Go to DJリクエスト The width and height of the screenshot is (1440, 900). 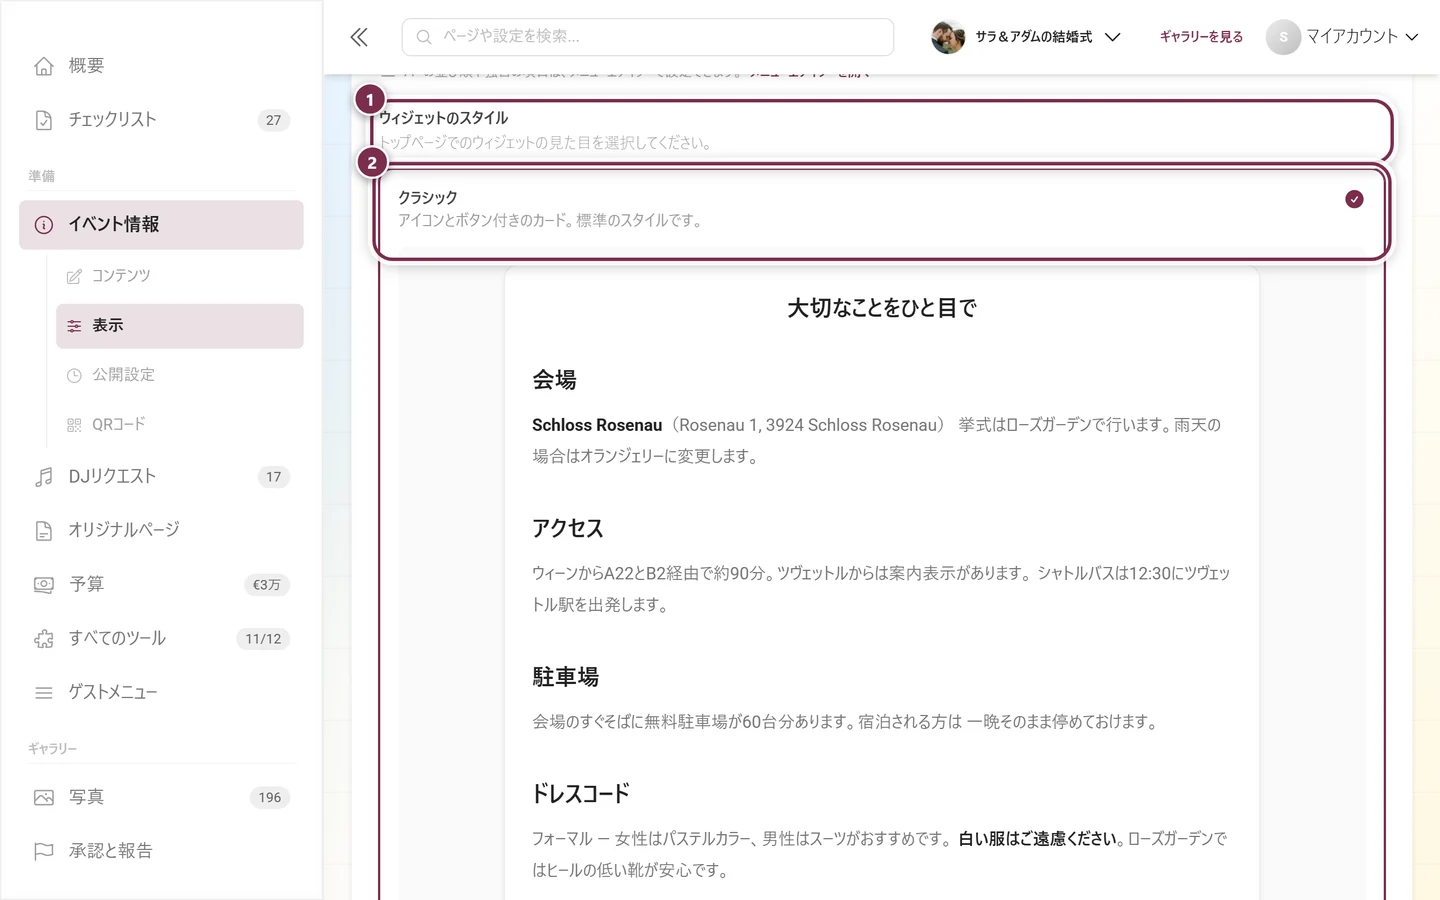[161, 477]
